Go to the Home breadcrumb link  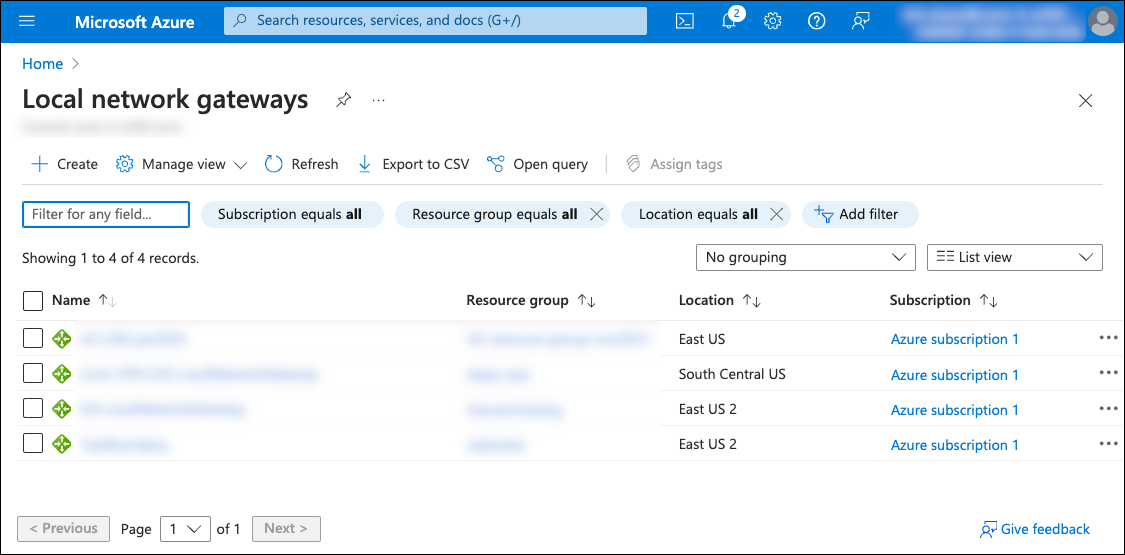[42, 64]
